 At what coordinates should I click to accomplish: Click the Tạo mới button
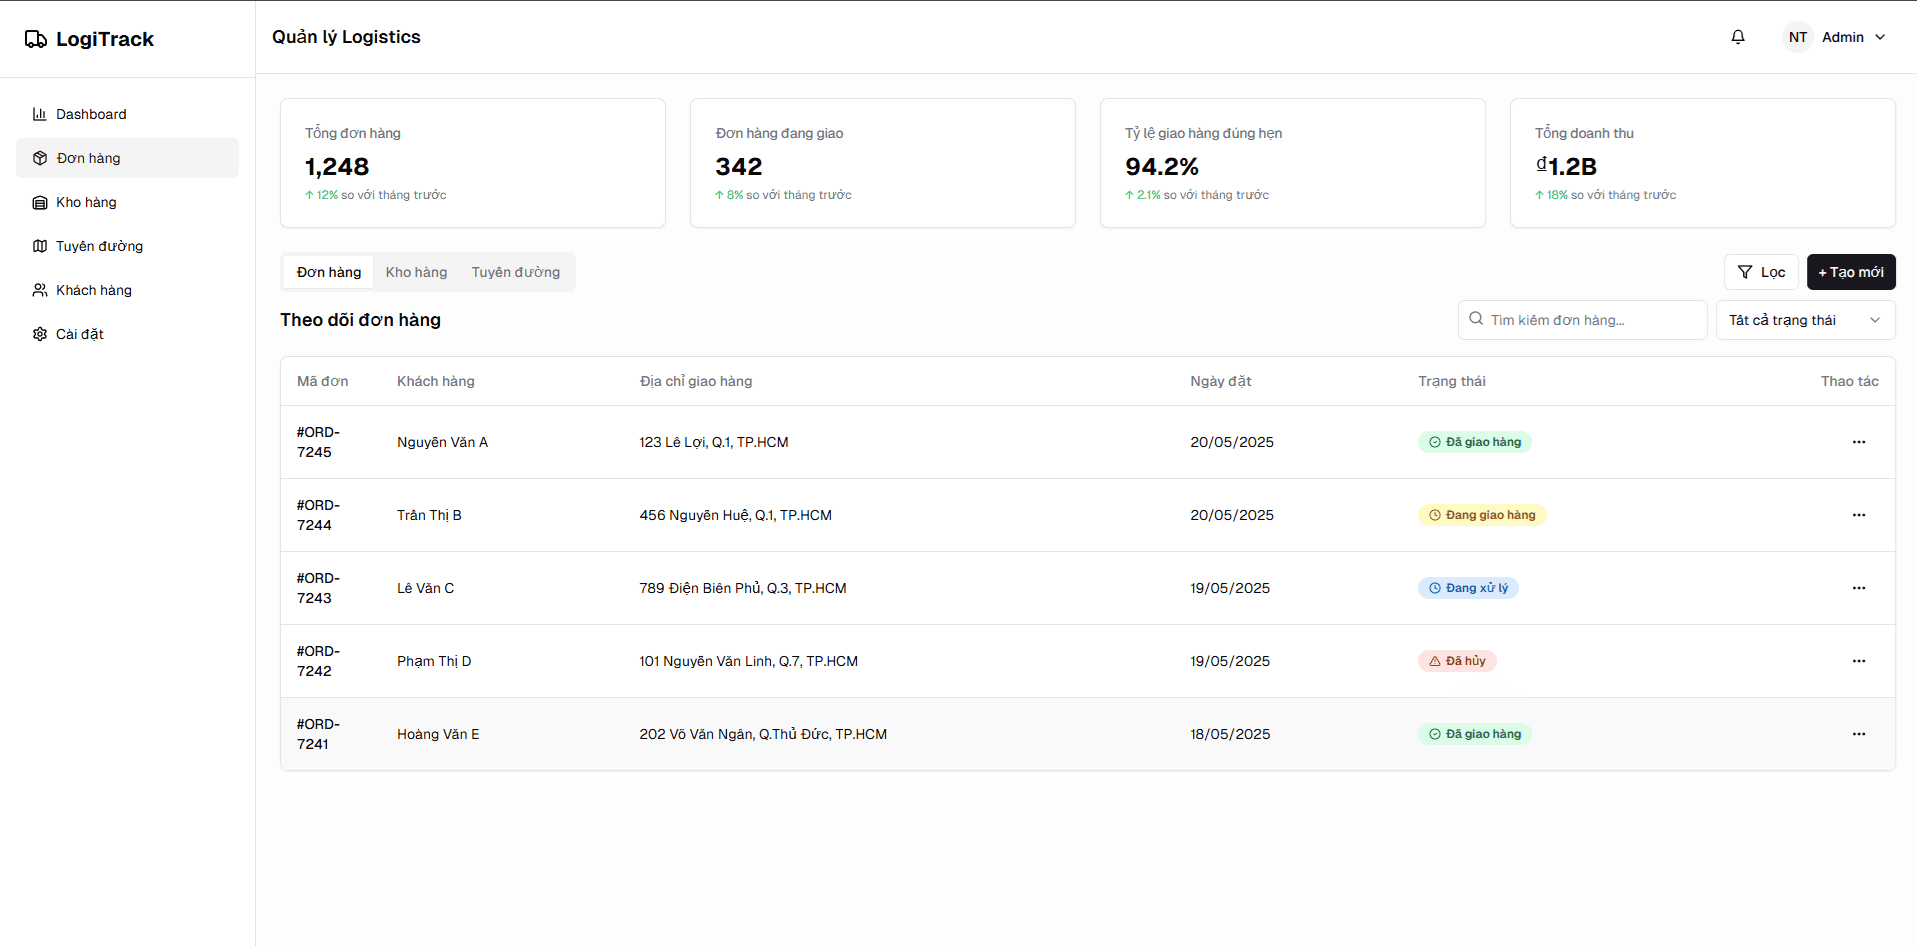1851,272
